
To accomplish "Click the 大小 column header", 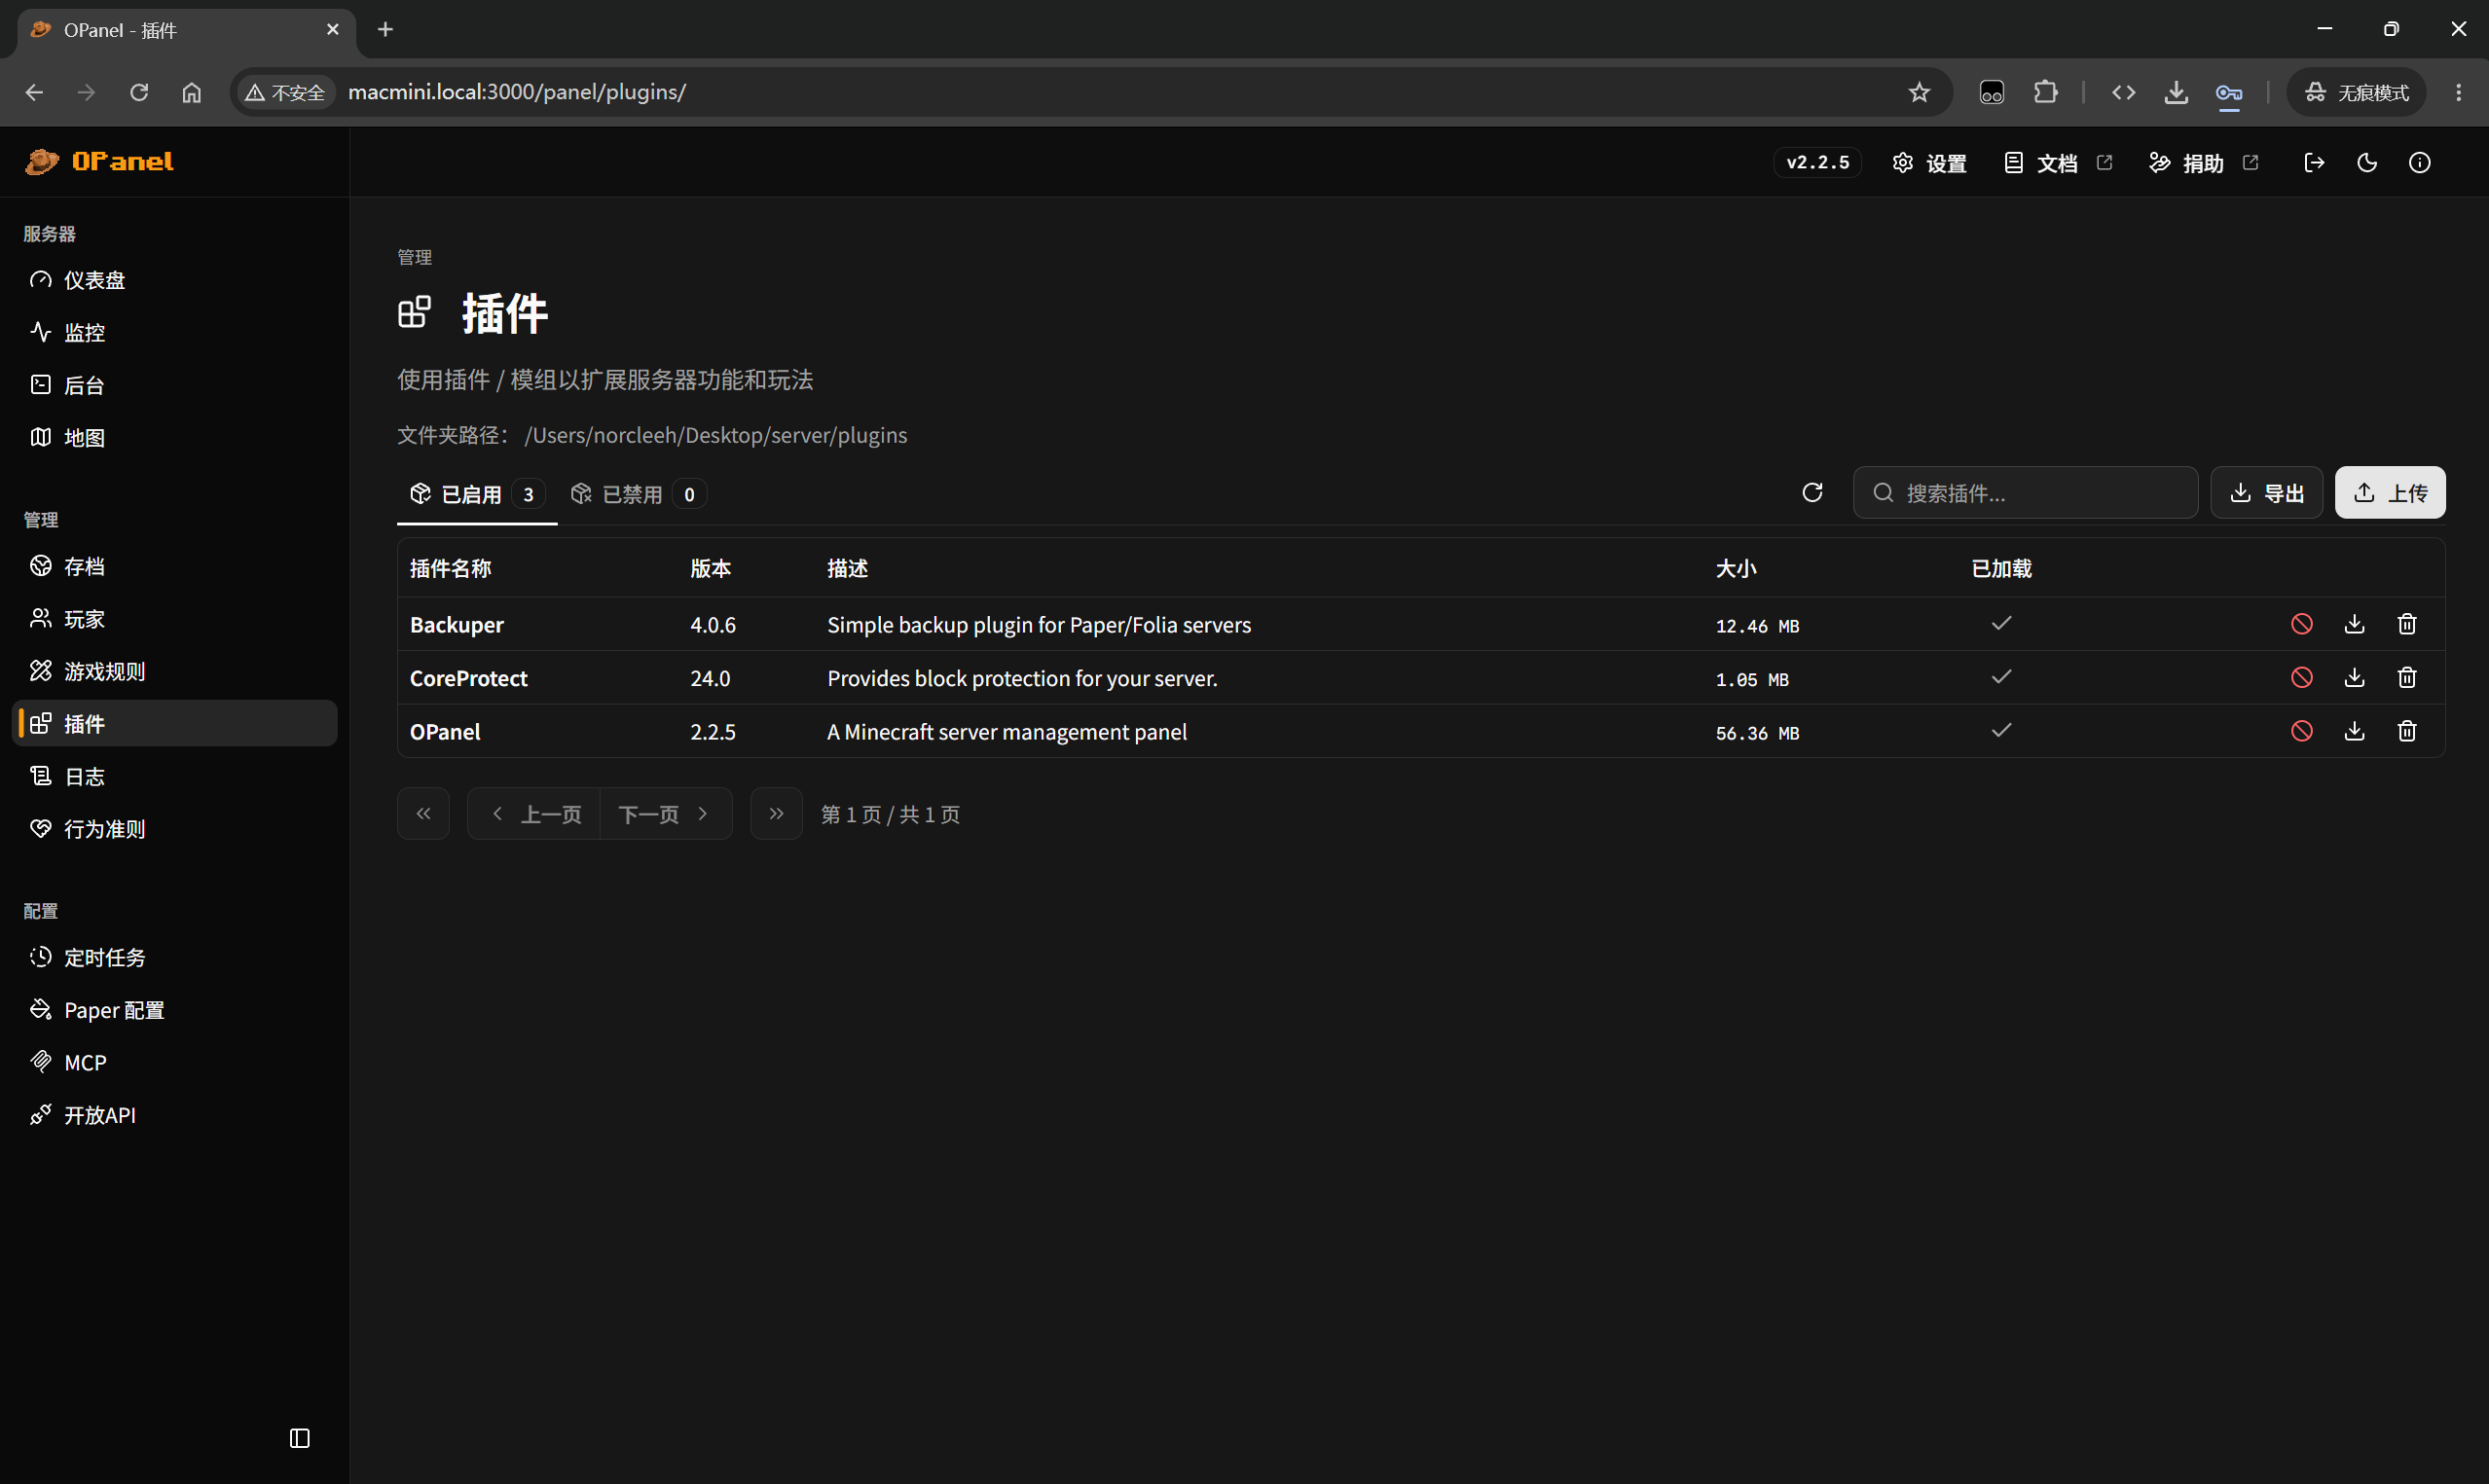I will point(1736,568).
